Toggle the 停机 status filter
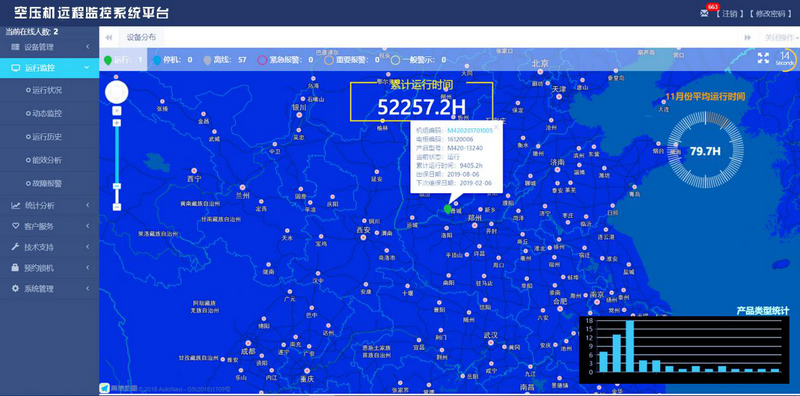The height and width of the screenshot is (396, 800). [173, 60]
